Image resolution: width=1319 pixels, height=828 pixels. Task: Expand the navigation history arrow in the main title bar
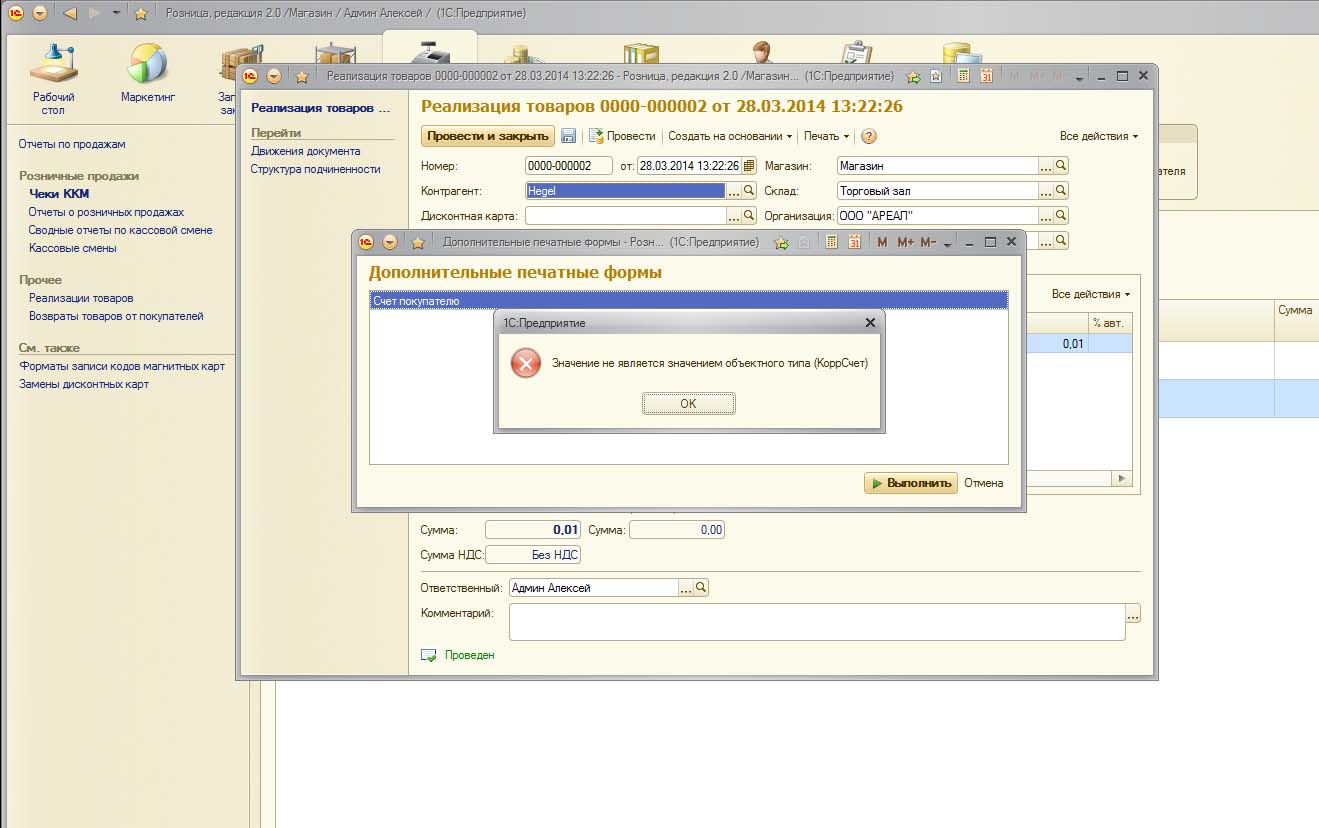[x=116, y=13]
